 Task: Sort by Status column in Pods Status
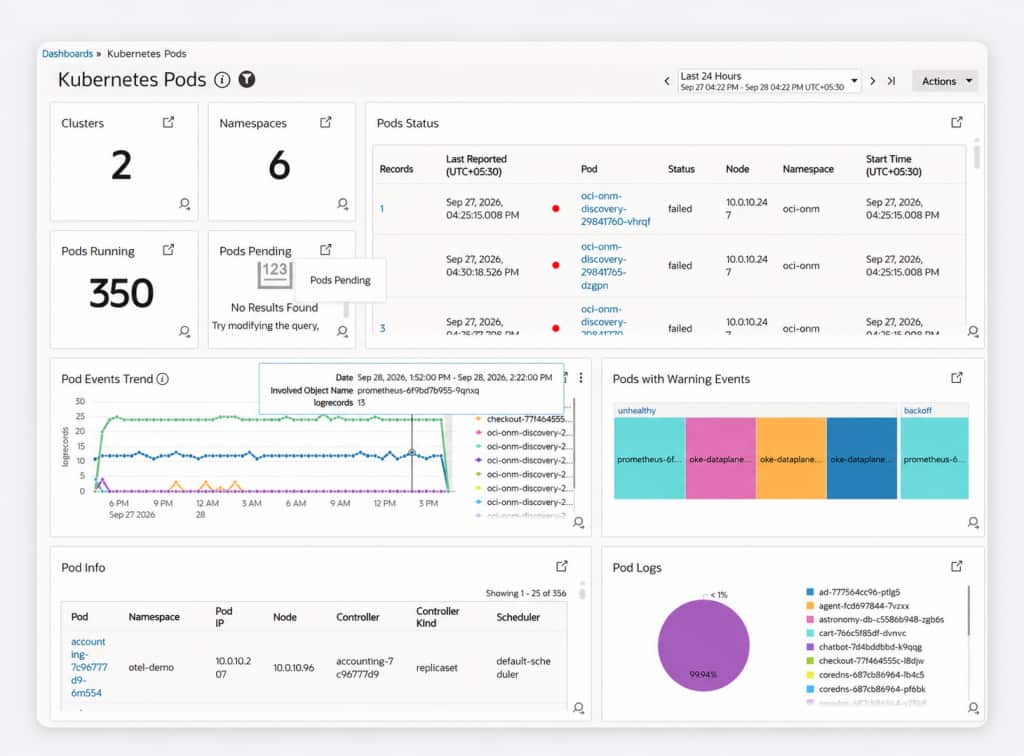(x=681, y=169)
